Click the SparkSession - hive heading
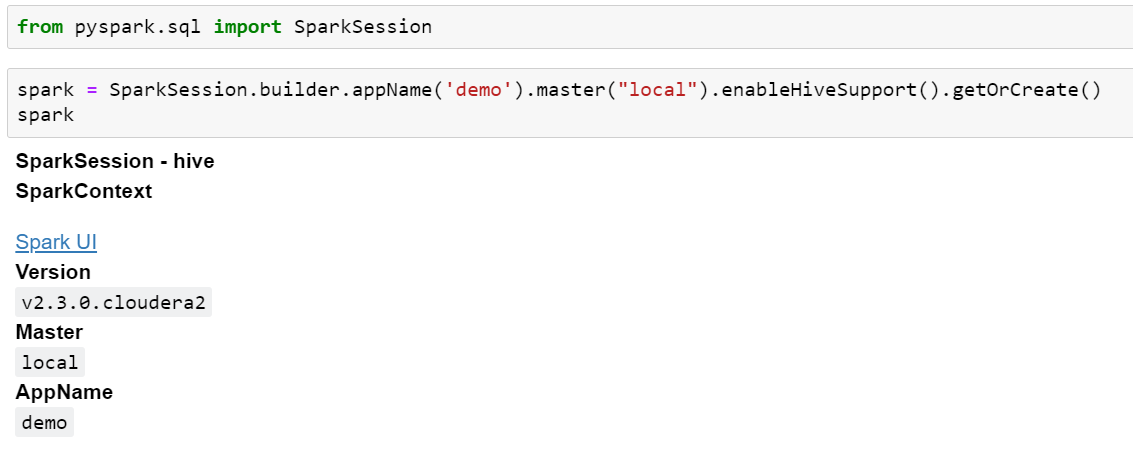1133x457 pixels. (115, 161)
